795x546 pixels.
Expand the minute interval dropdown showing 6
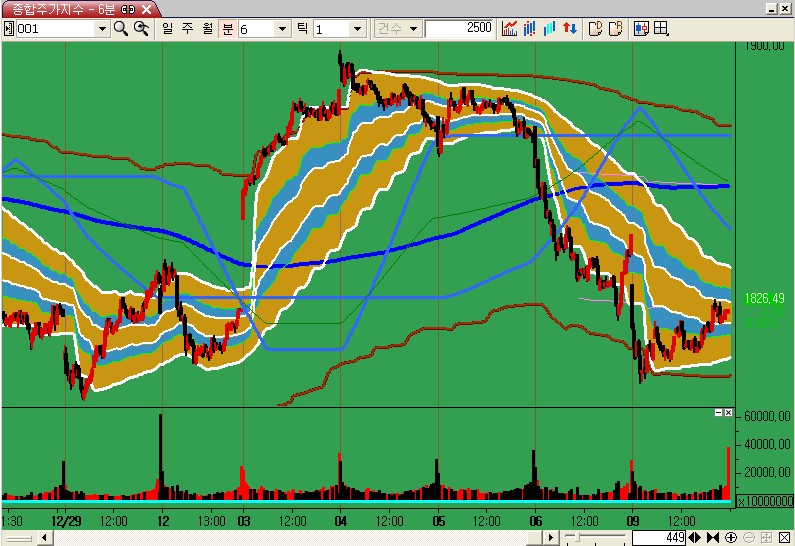283,29
